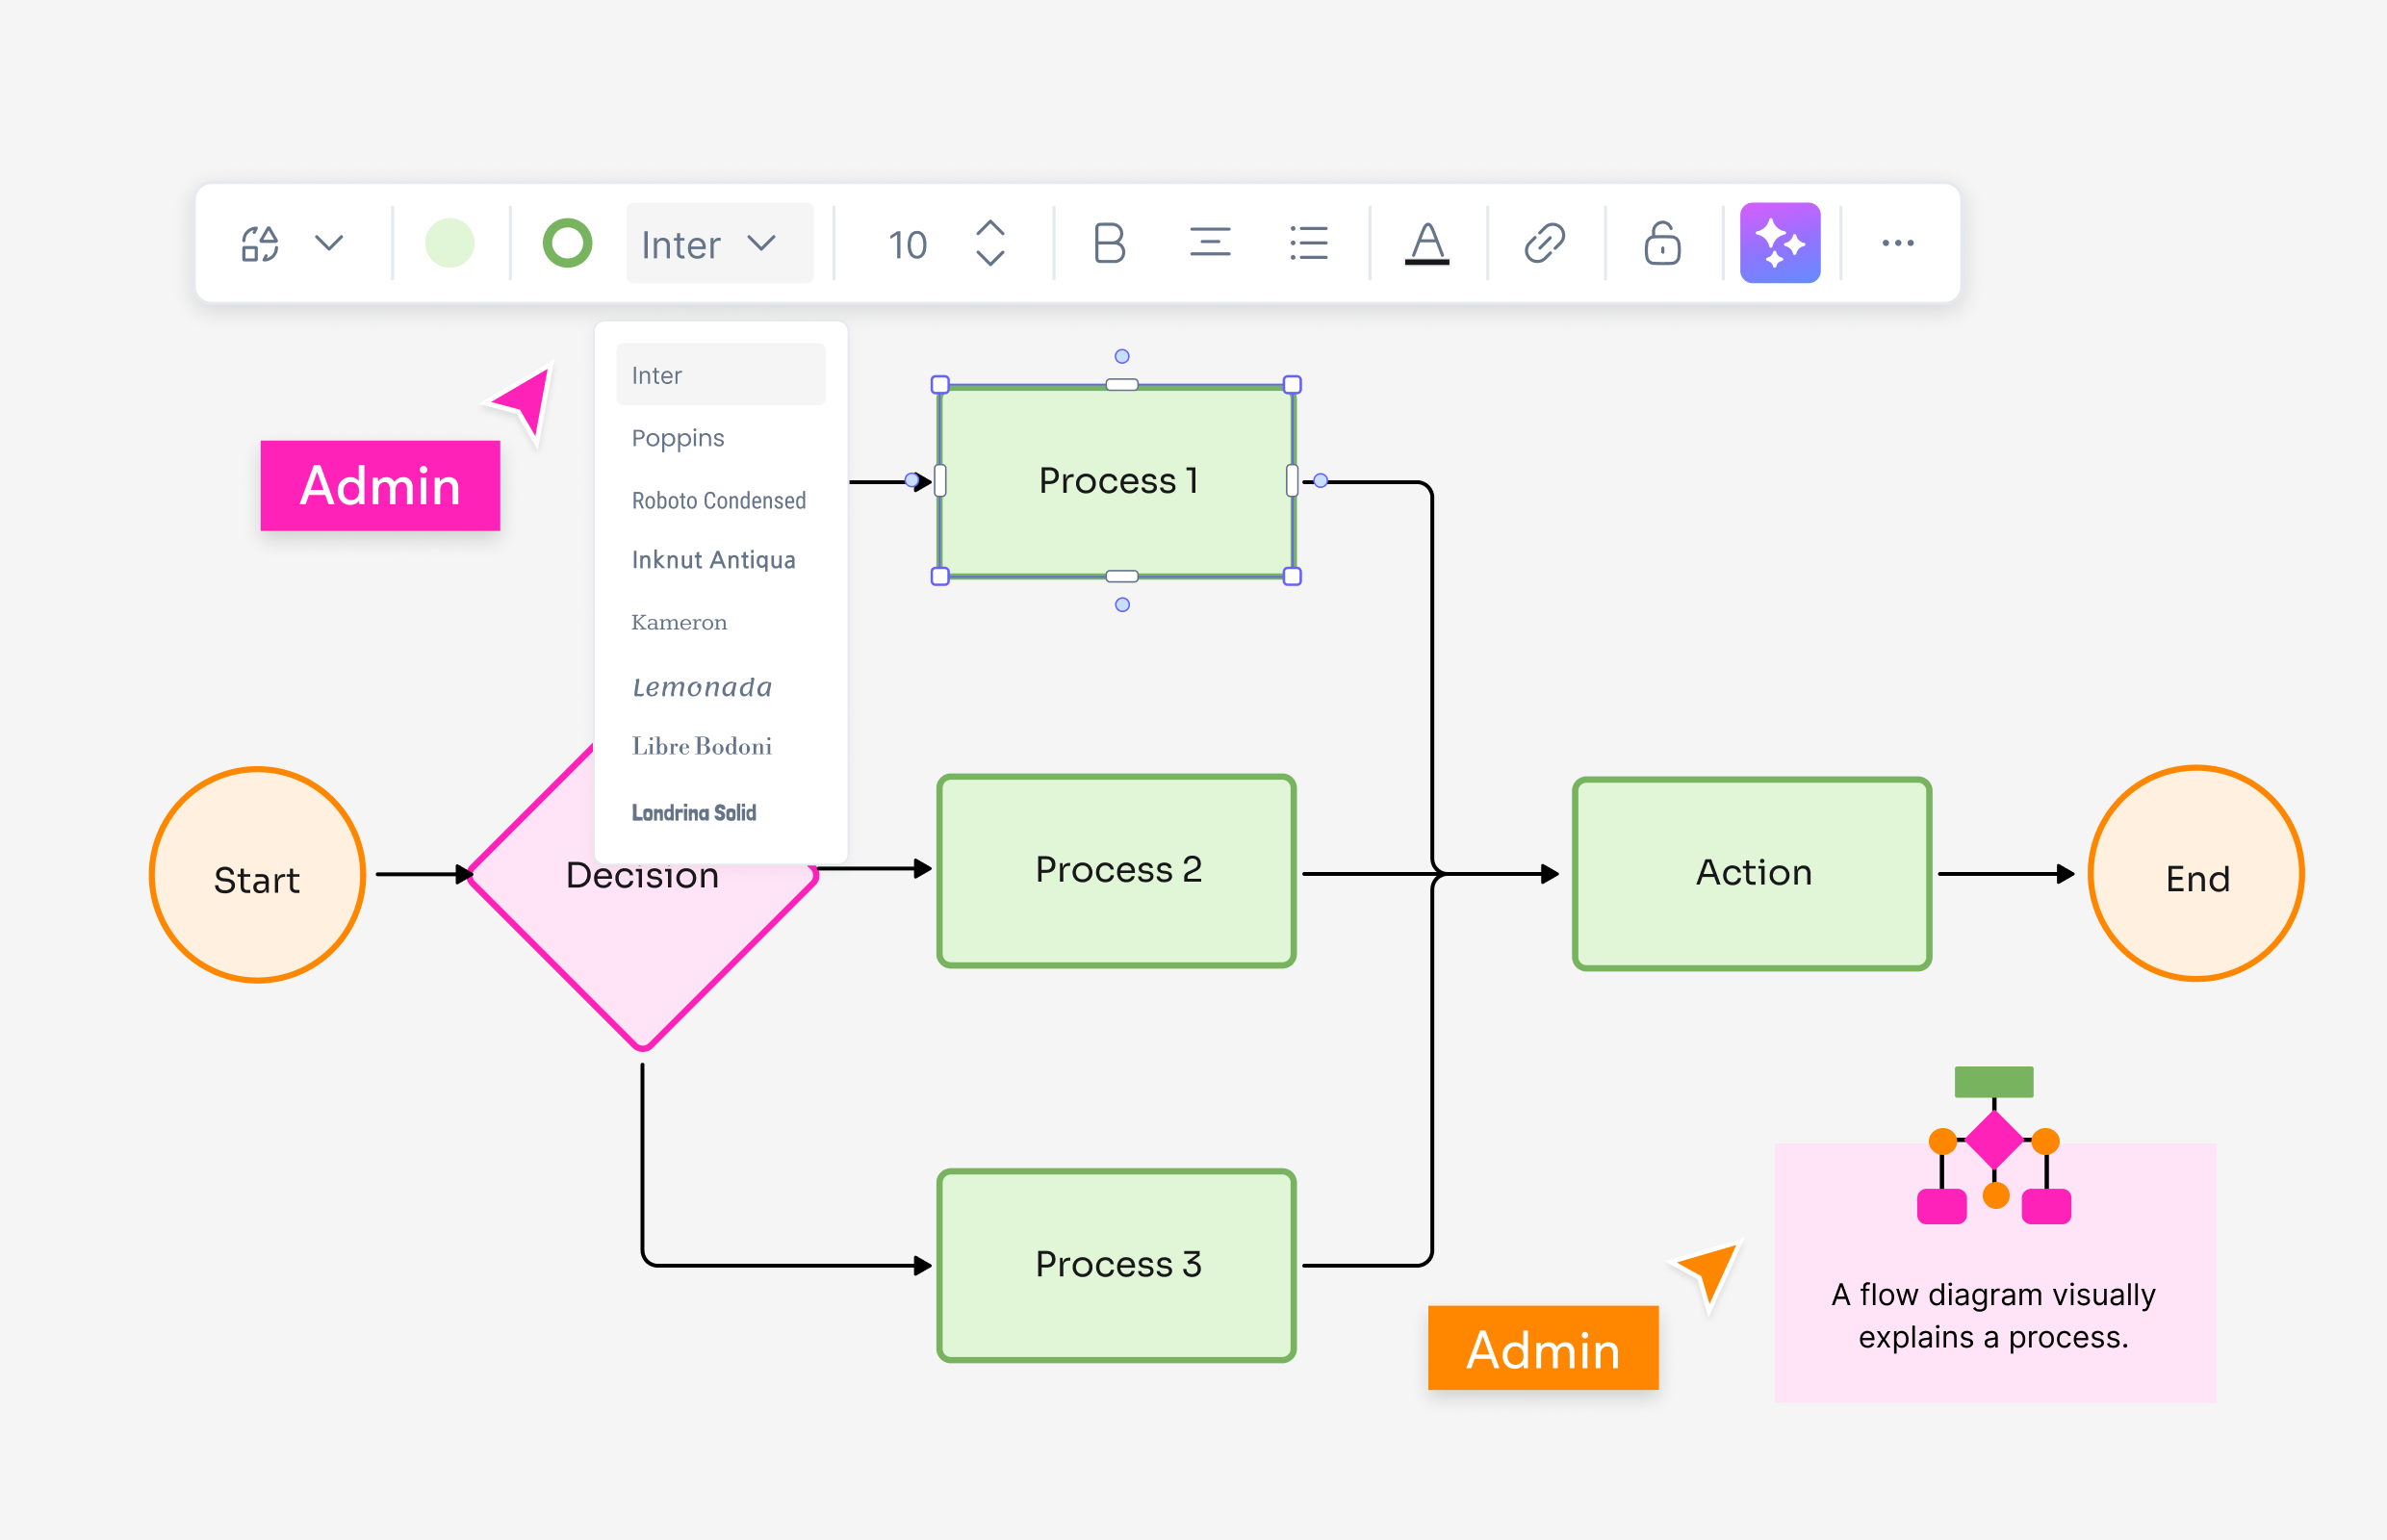The width and height of the screenshot is (2387, 1540).
Task: Click the font size value 10
Action: [x=908, y=245]
